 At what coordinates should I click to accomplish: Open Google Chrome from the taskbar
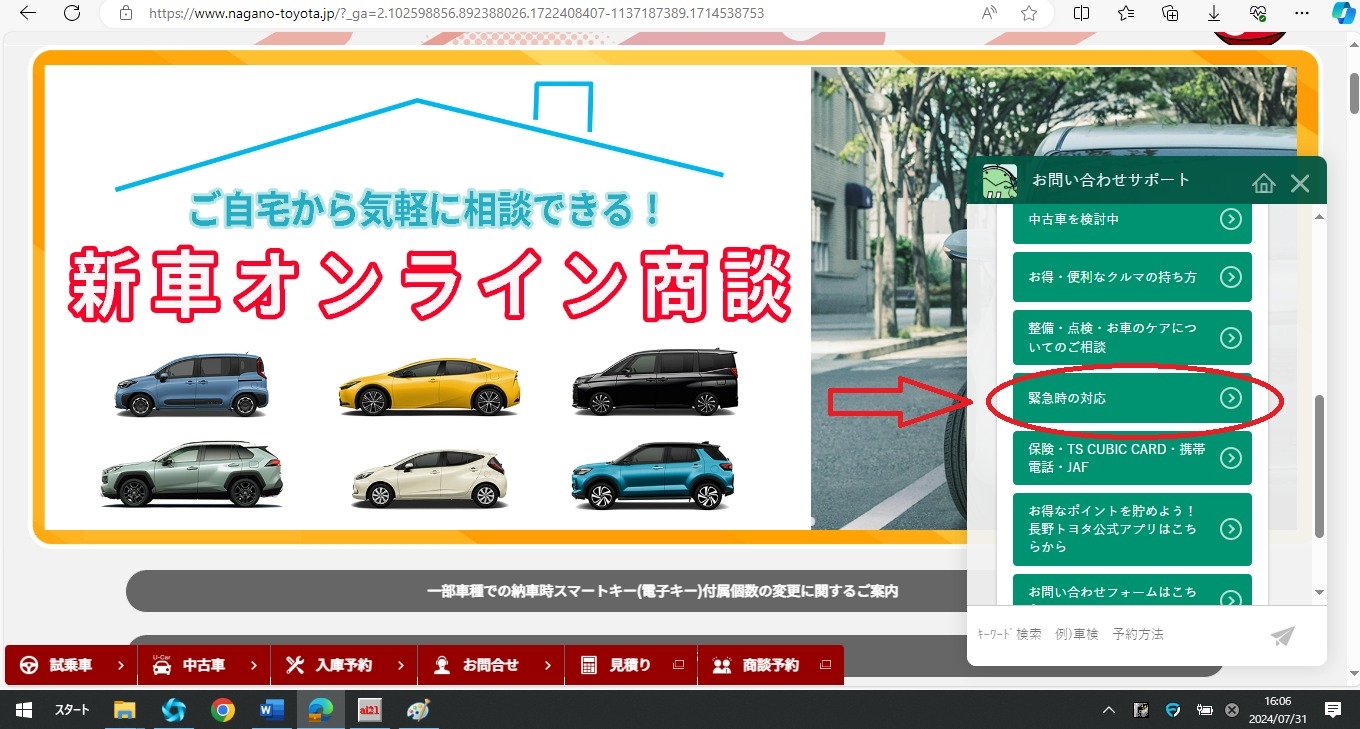[223, 710]
